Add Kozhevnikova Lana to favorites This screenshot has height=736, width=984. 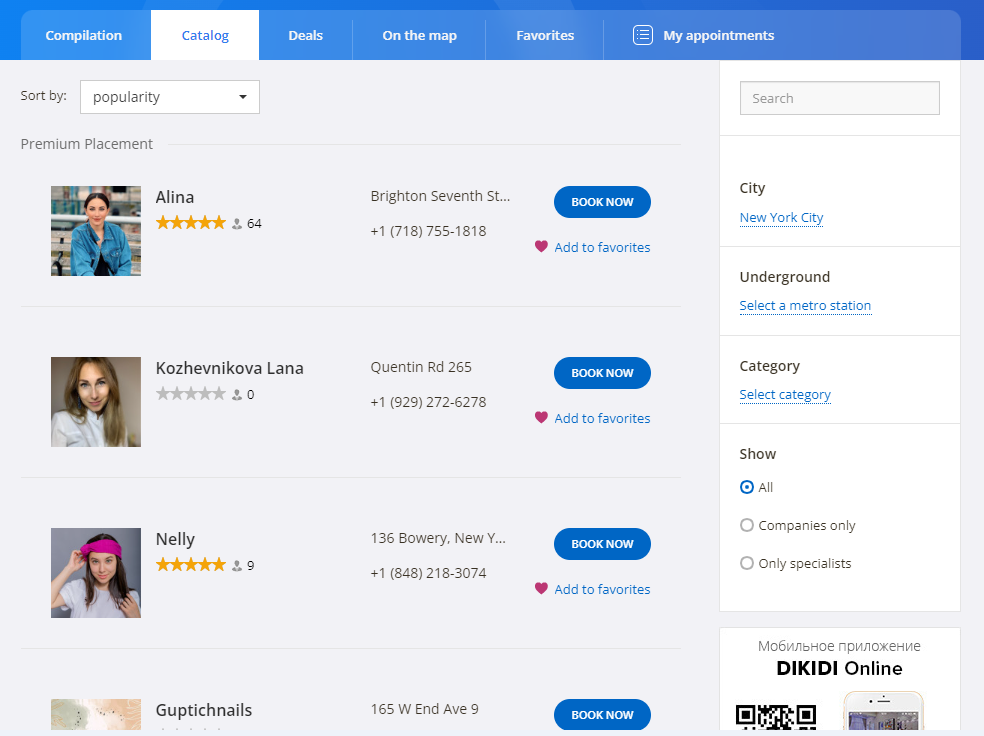pyautogui.click(x=602, y=419)
